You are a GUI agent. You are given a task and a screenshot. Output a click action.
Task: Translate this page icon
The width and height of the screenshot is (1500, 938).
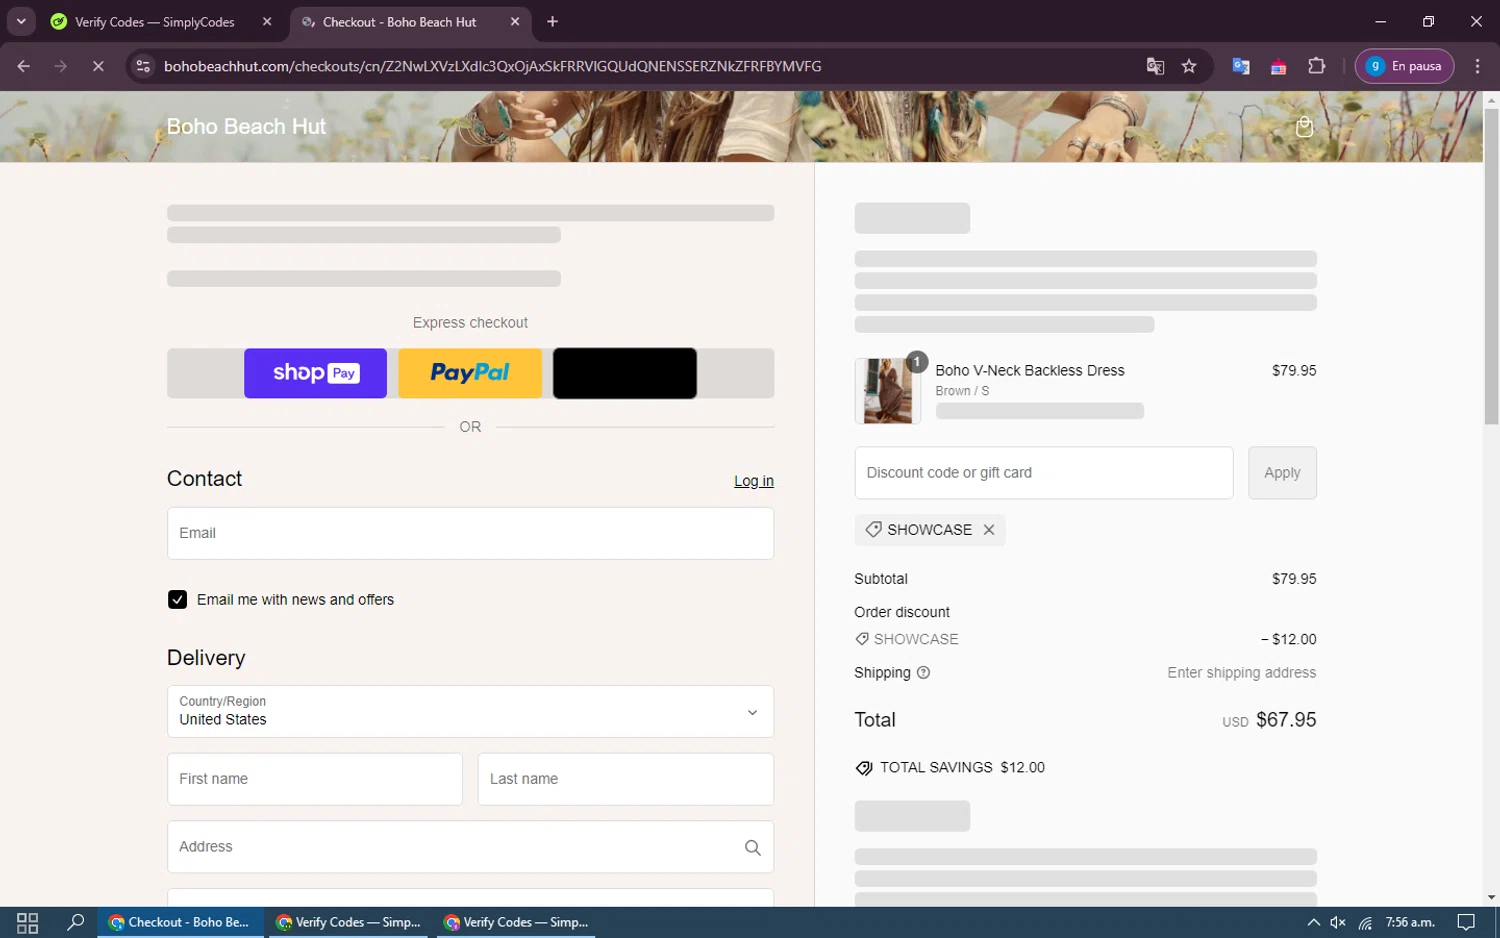1155,66
